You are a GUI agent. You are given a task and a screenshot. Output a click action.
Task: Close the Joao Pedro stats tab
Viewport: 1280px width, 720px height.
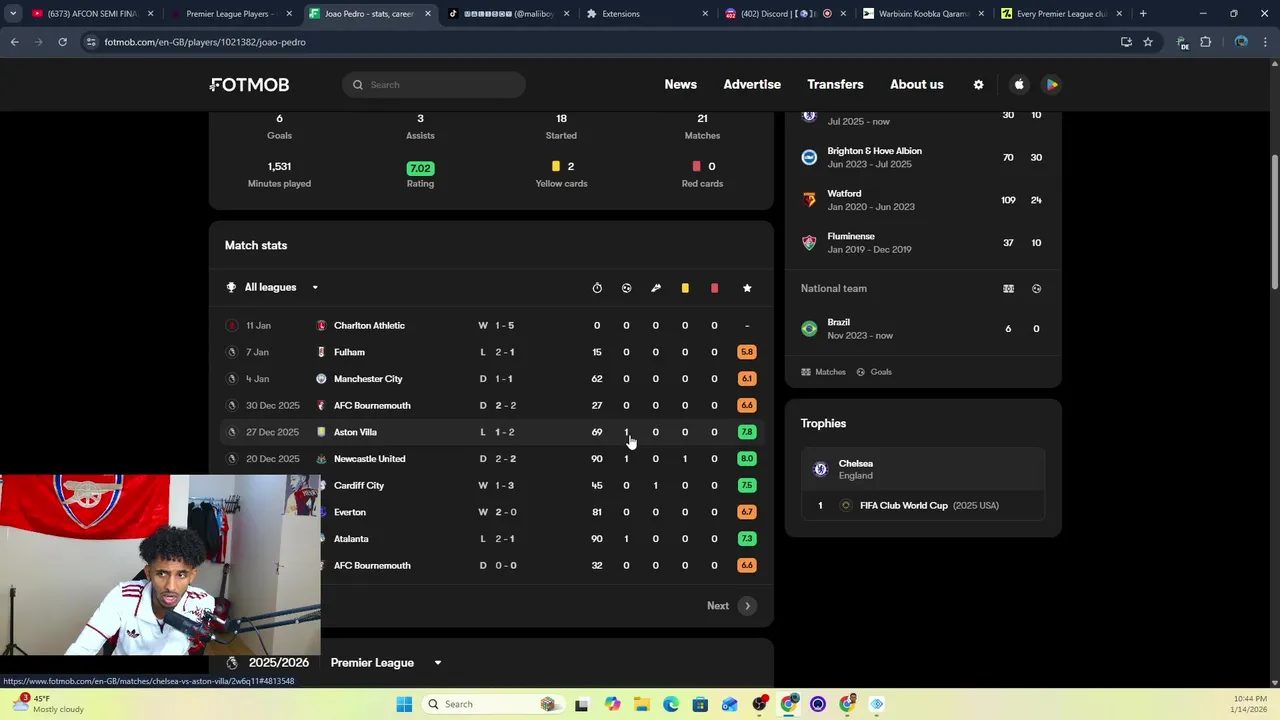pos(428,14)
